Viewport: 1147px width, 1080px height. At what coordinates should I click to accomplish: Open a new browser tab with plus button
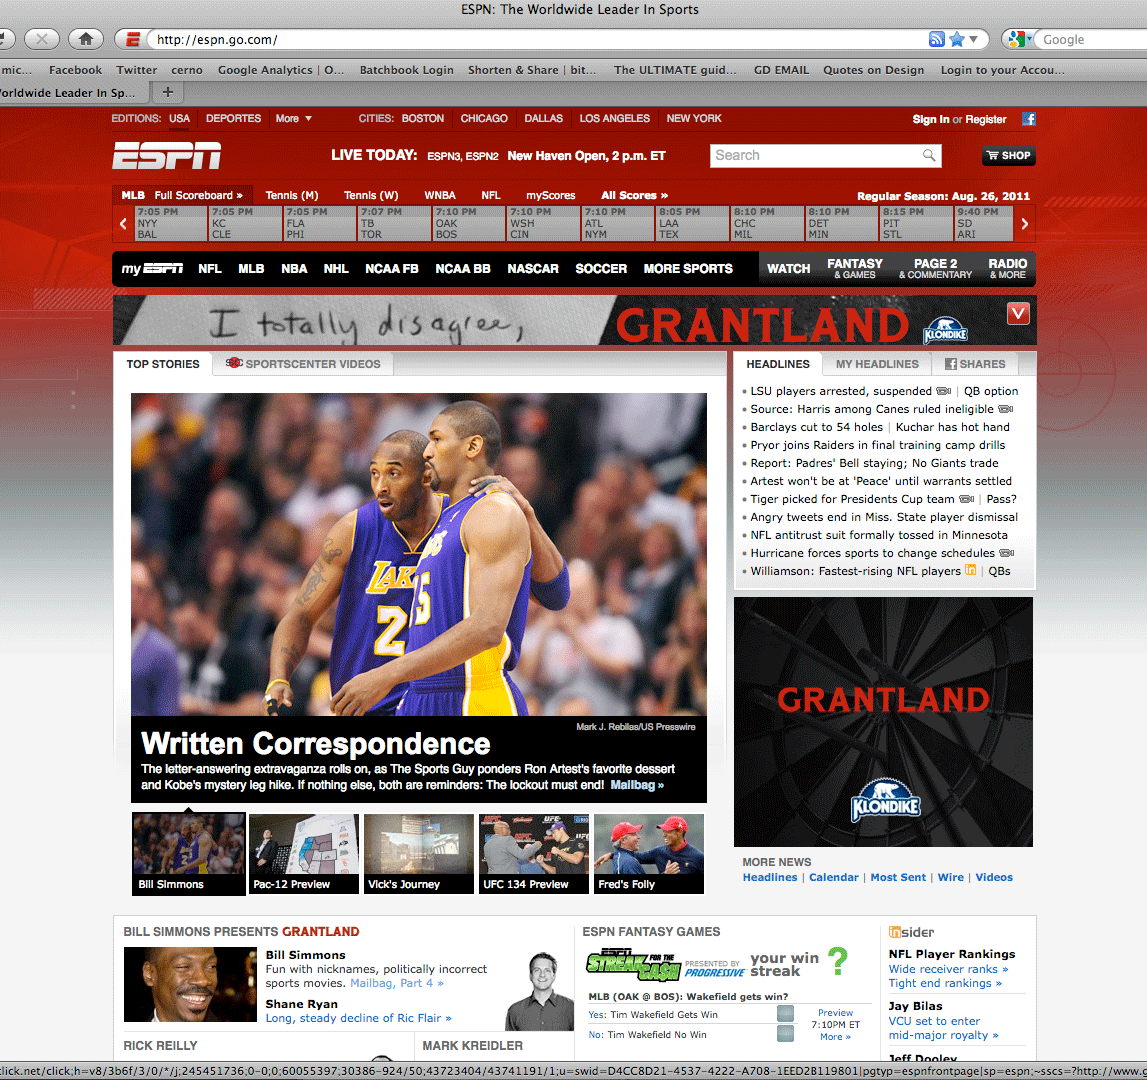(168, 92)
